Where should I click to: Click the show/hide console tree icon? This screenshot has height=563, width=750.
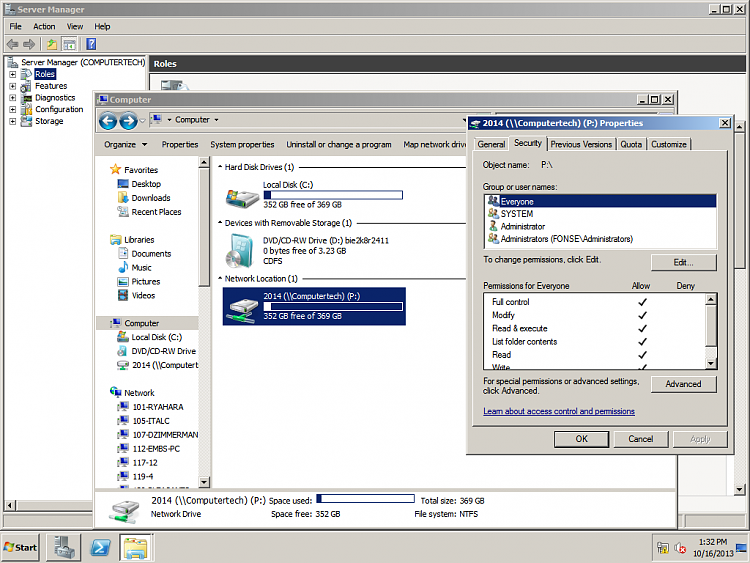coord(69,44)
